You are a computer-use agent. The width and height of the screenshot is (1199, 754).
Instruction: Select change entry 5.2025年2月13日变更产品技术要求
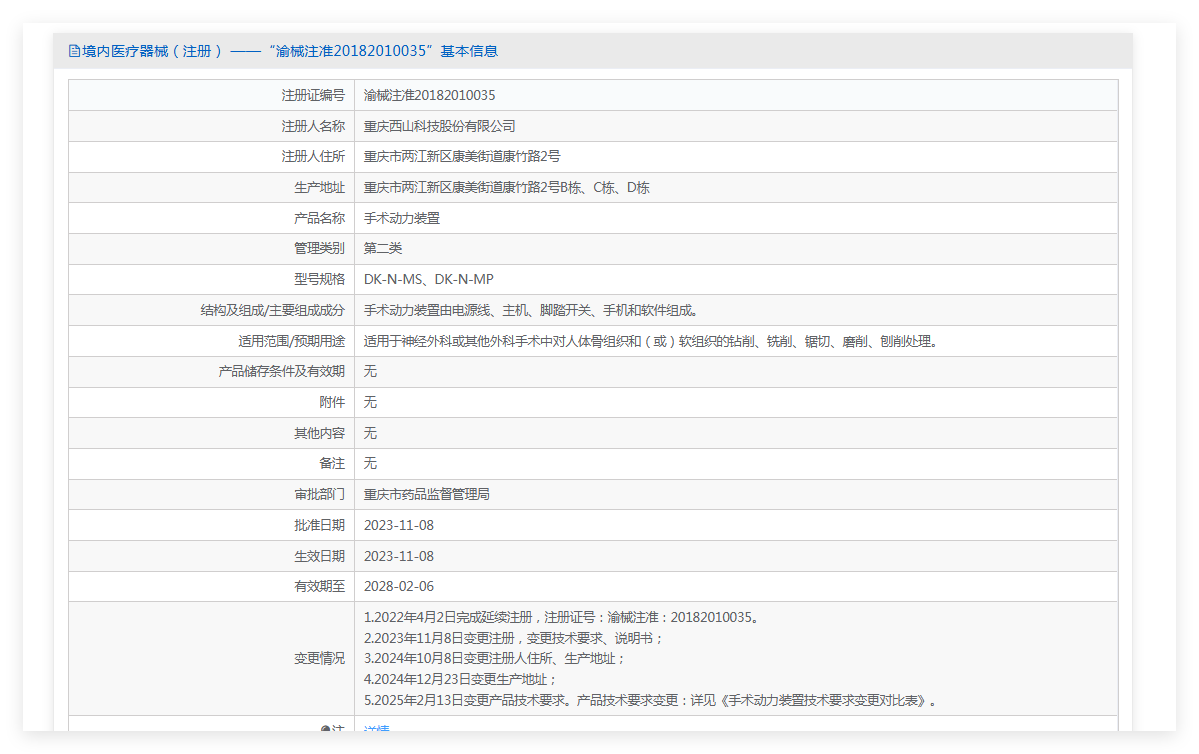[x=651, y=700]
